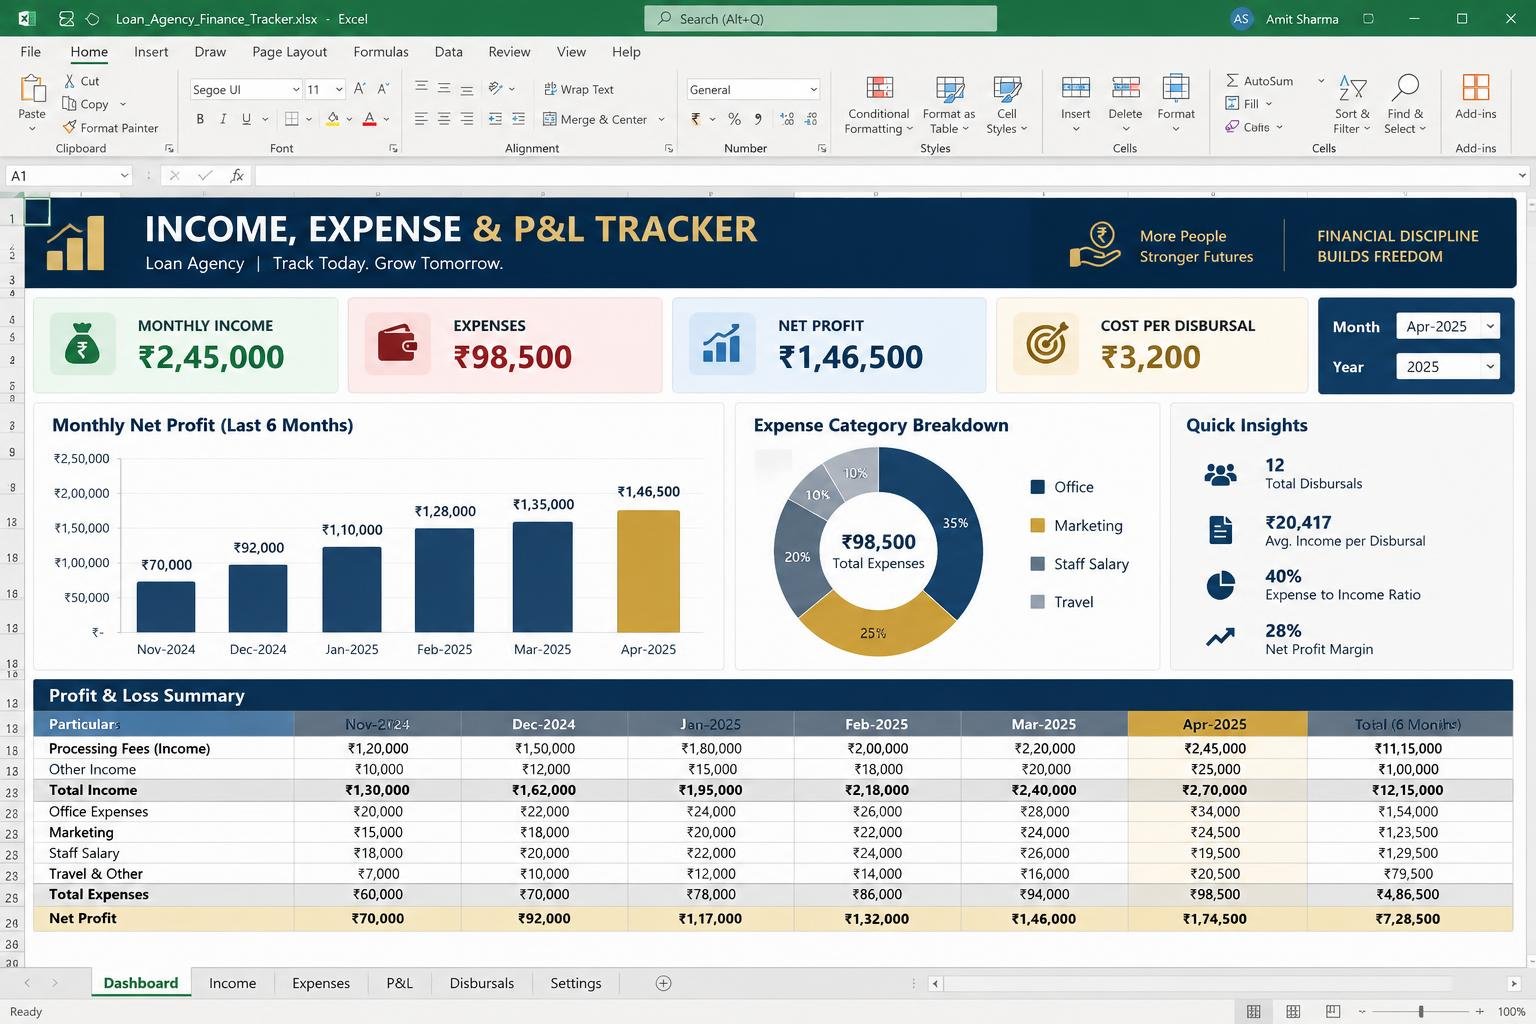The image size is (1536, 1024).
Task: Click the Fill button in the ribbon
Action: 1248,104
